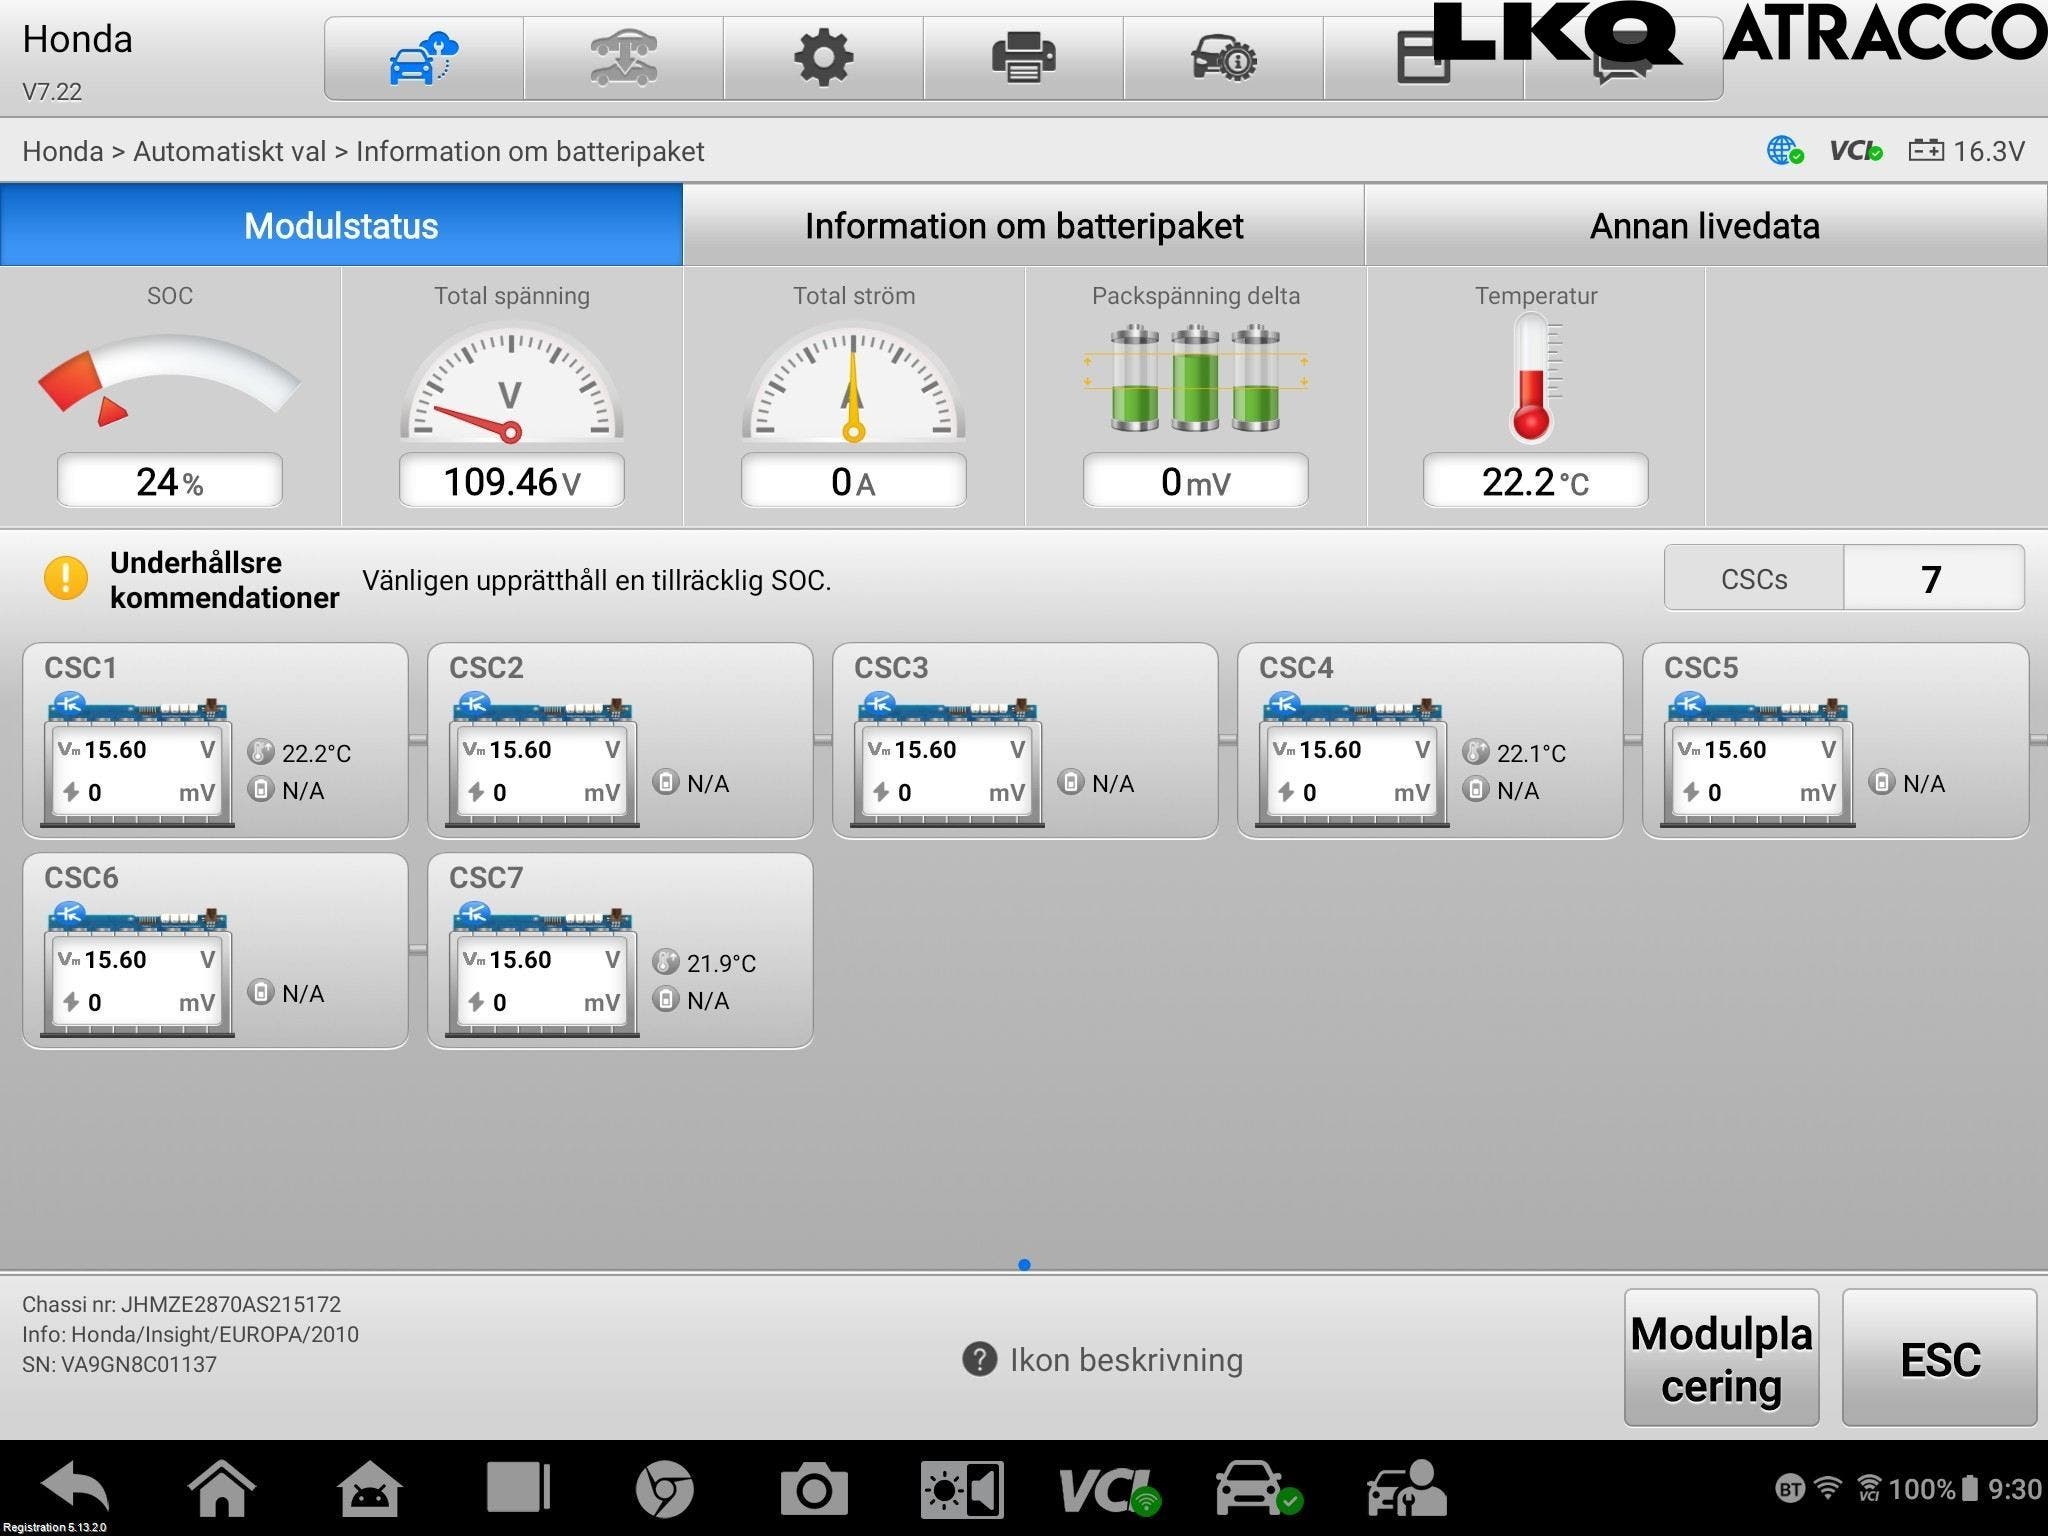Open vehicle info gear icon
The width and height of the screenshot is (2048, 1536).
coord(1223,58)
